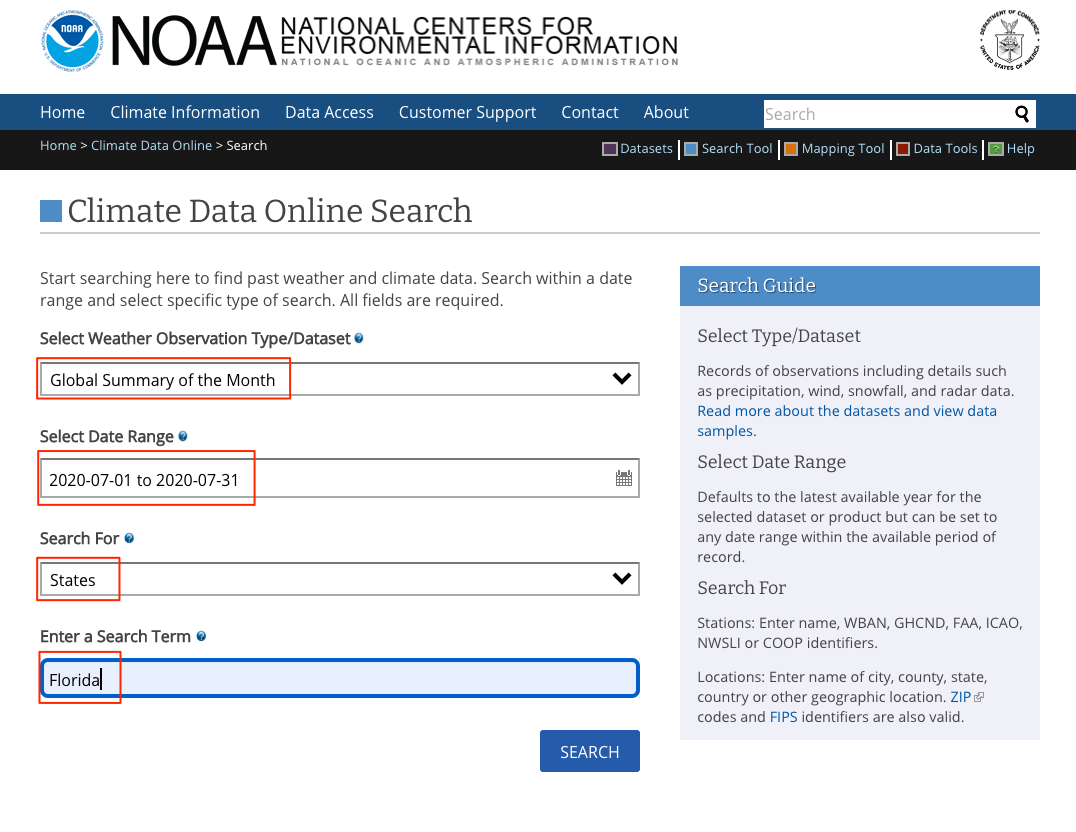Screen dimensions: 1076x832
Task: Click the magnifying glass search icon
Action: click(1021, 114)
